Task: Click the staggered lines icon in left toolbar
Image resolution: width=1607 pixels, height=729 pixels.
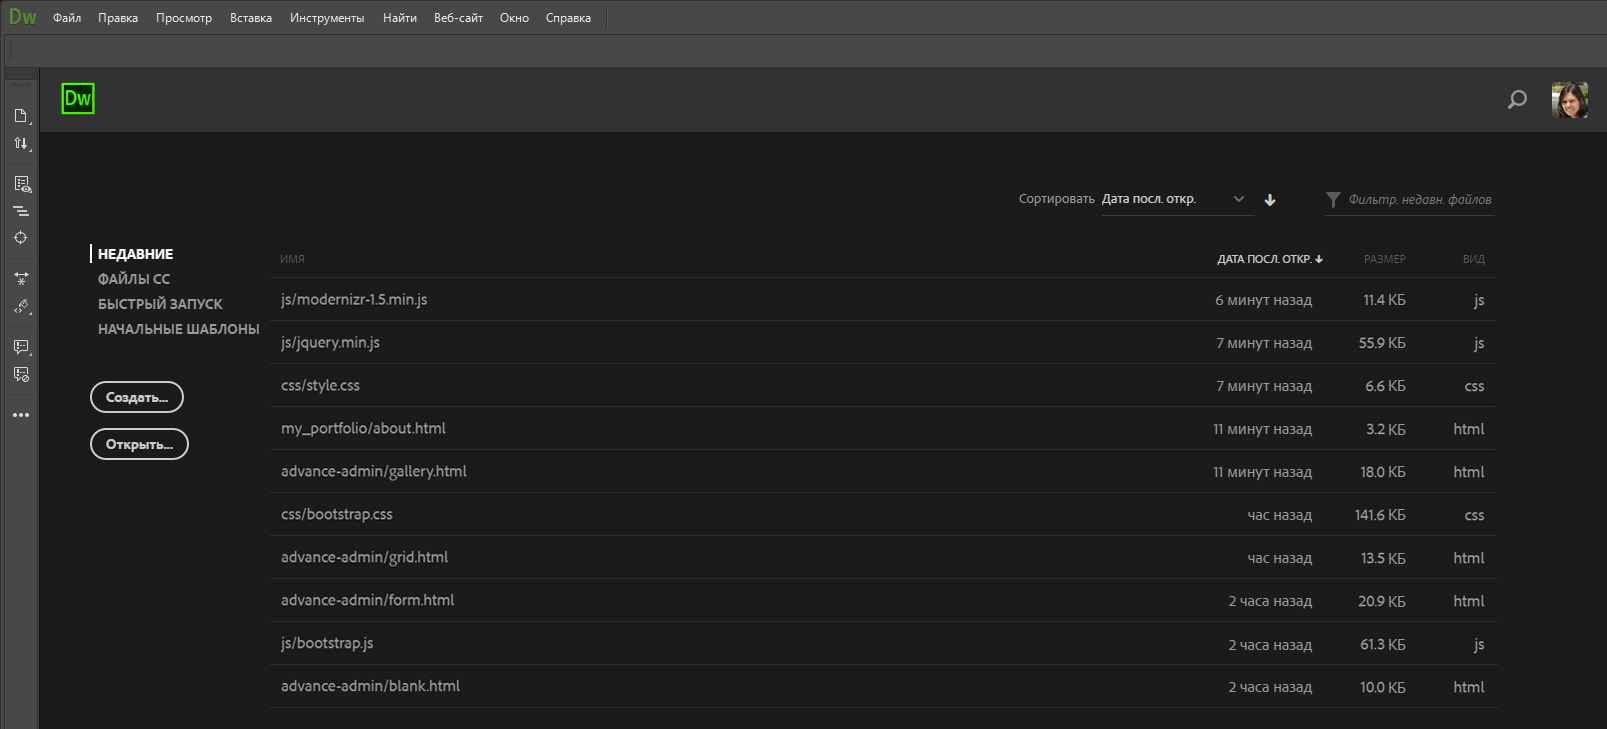Action: (21, 211)
